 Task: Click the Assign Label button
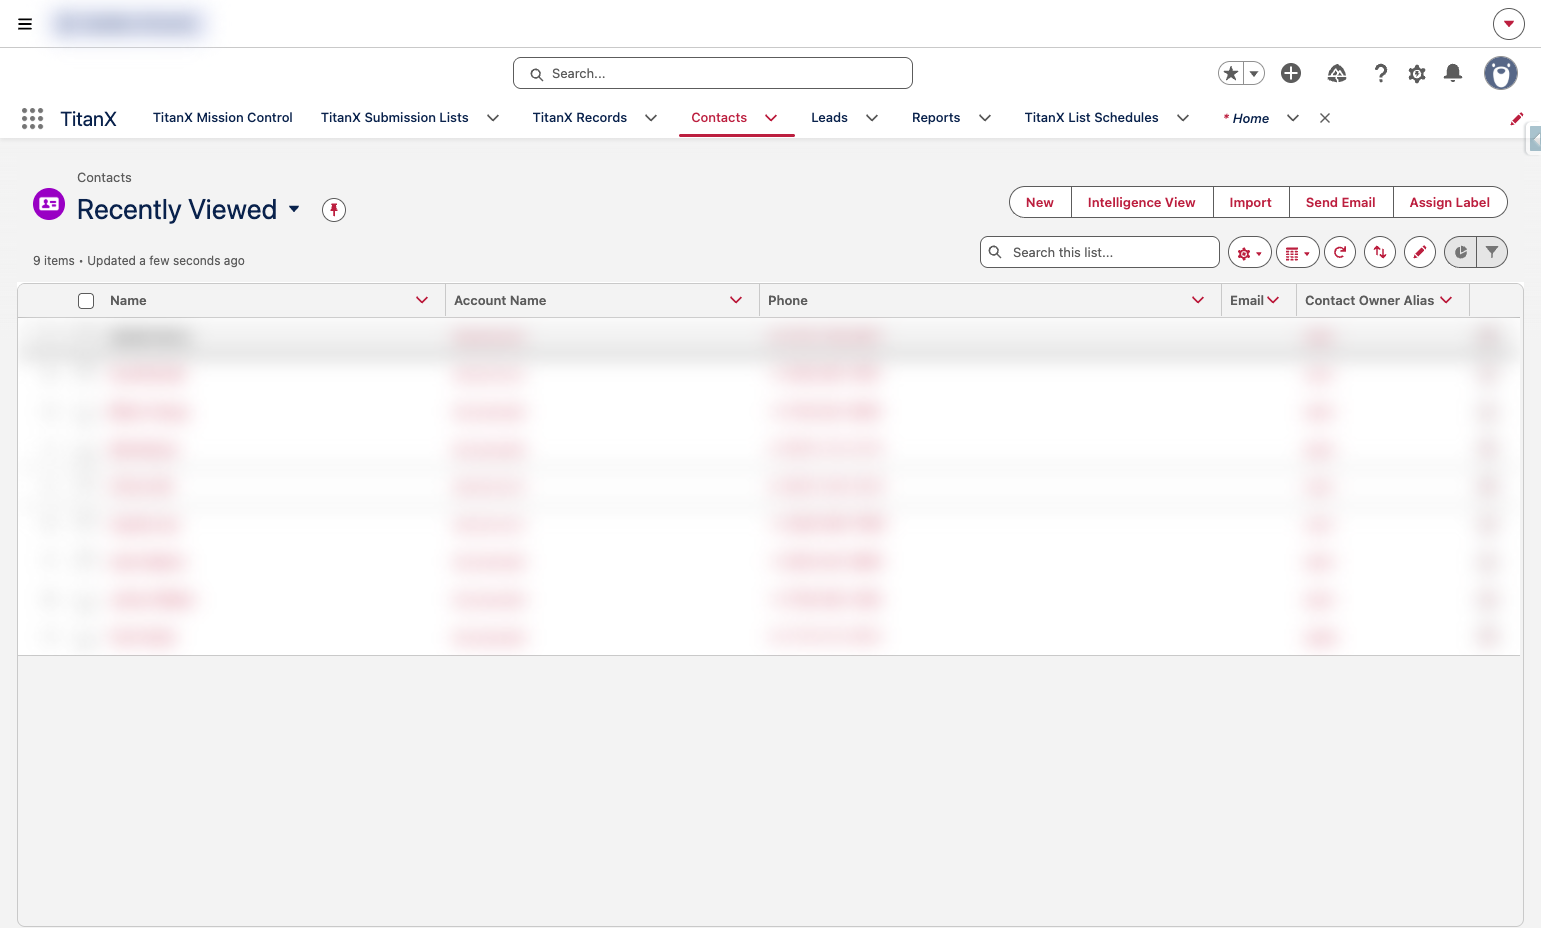pyautogui.click(x=1450, y=202)
